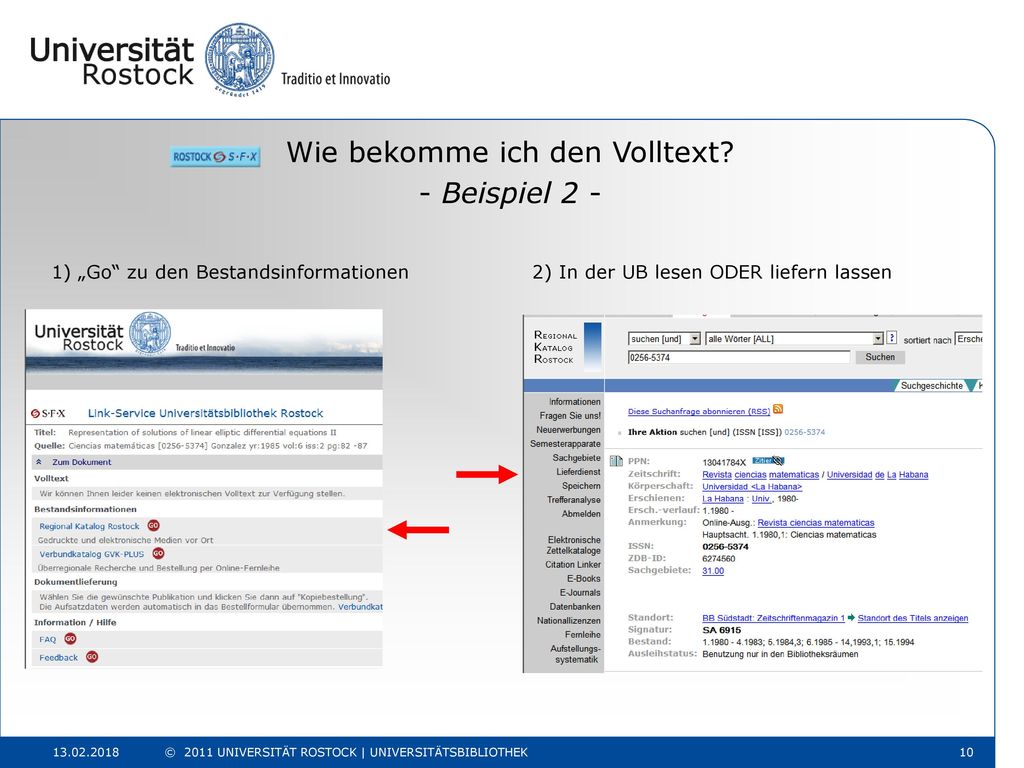
Task: Open 'Universidad de La Habana' in Zeitschrift row
Action: [877, 475]
